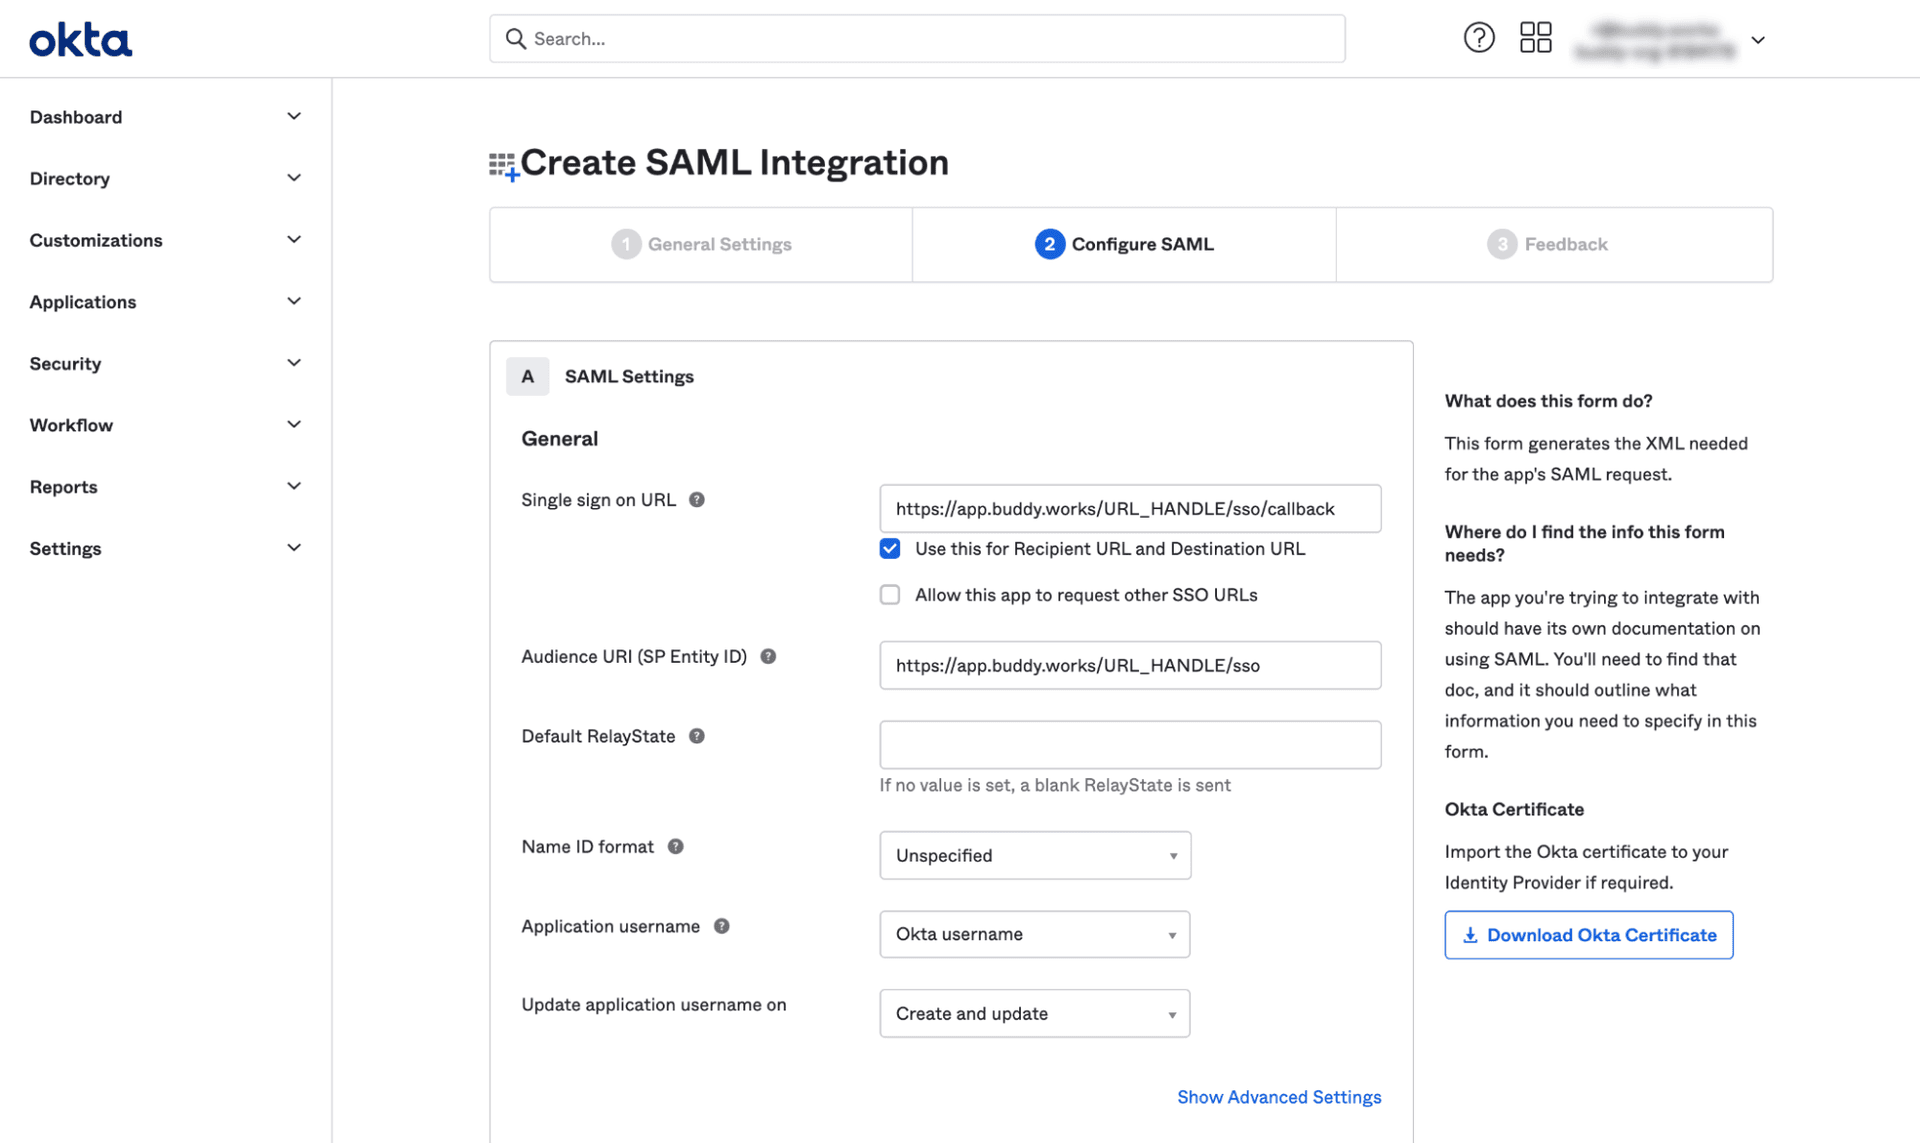Open the apps grid icon in header

click(1535, 38)
